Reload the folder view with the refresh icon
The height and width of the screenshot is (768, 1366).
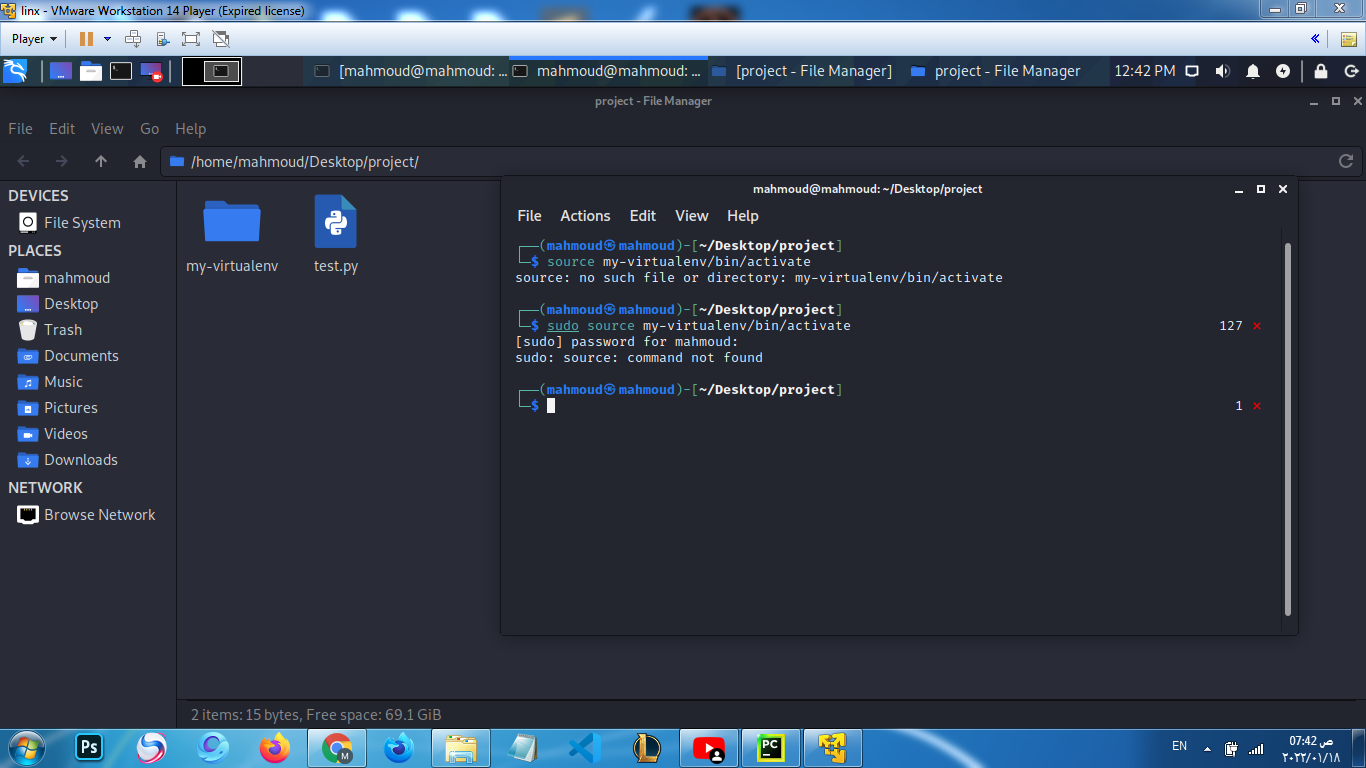[x=1348, y=160]
